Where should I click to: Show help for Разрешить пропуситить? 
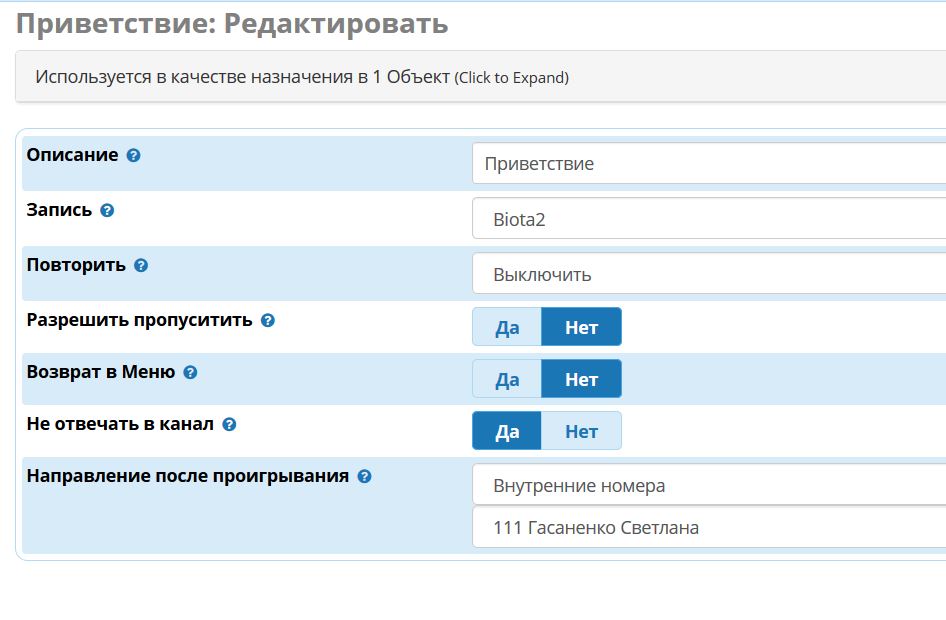click(x=268, y=321)
